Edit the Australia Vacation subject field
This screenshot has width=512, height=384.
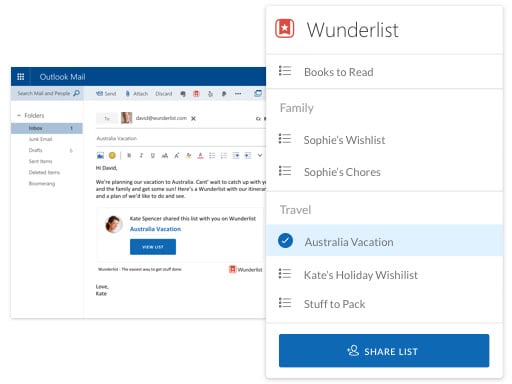point(180,138)
